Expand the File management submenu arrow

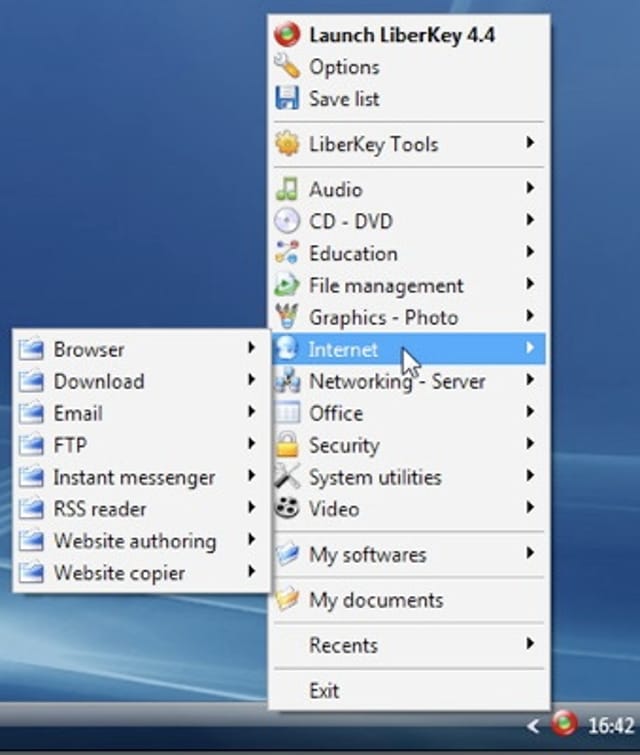(x=530, y=284)
